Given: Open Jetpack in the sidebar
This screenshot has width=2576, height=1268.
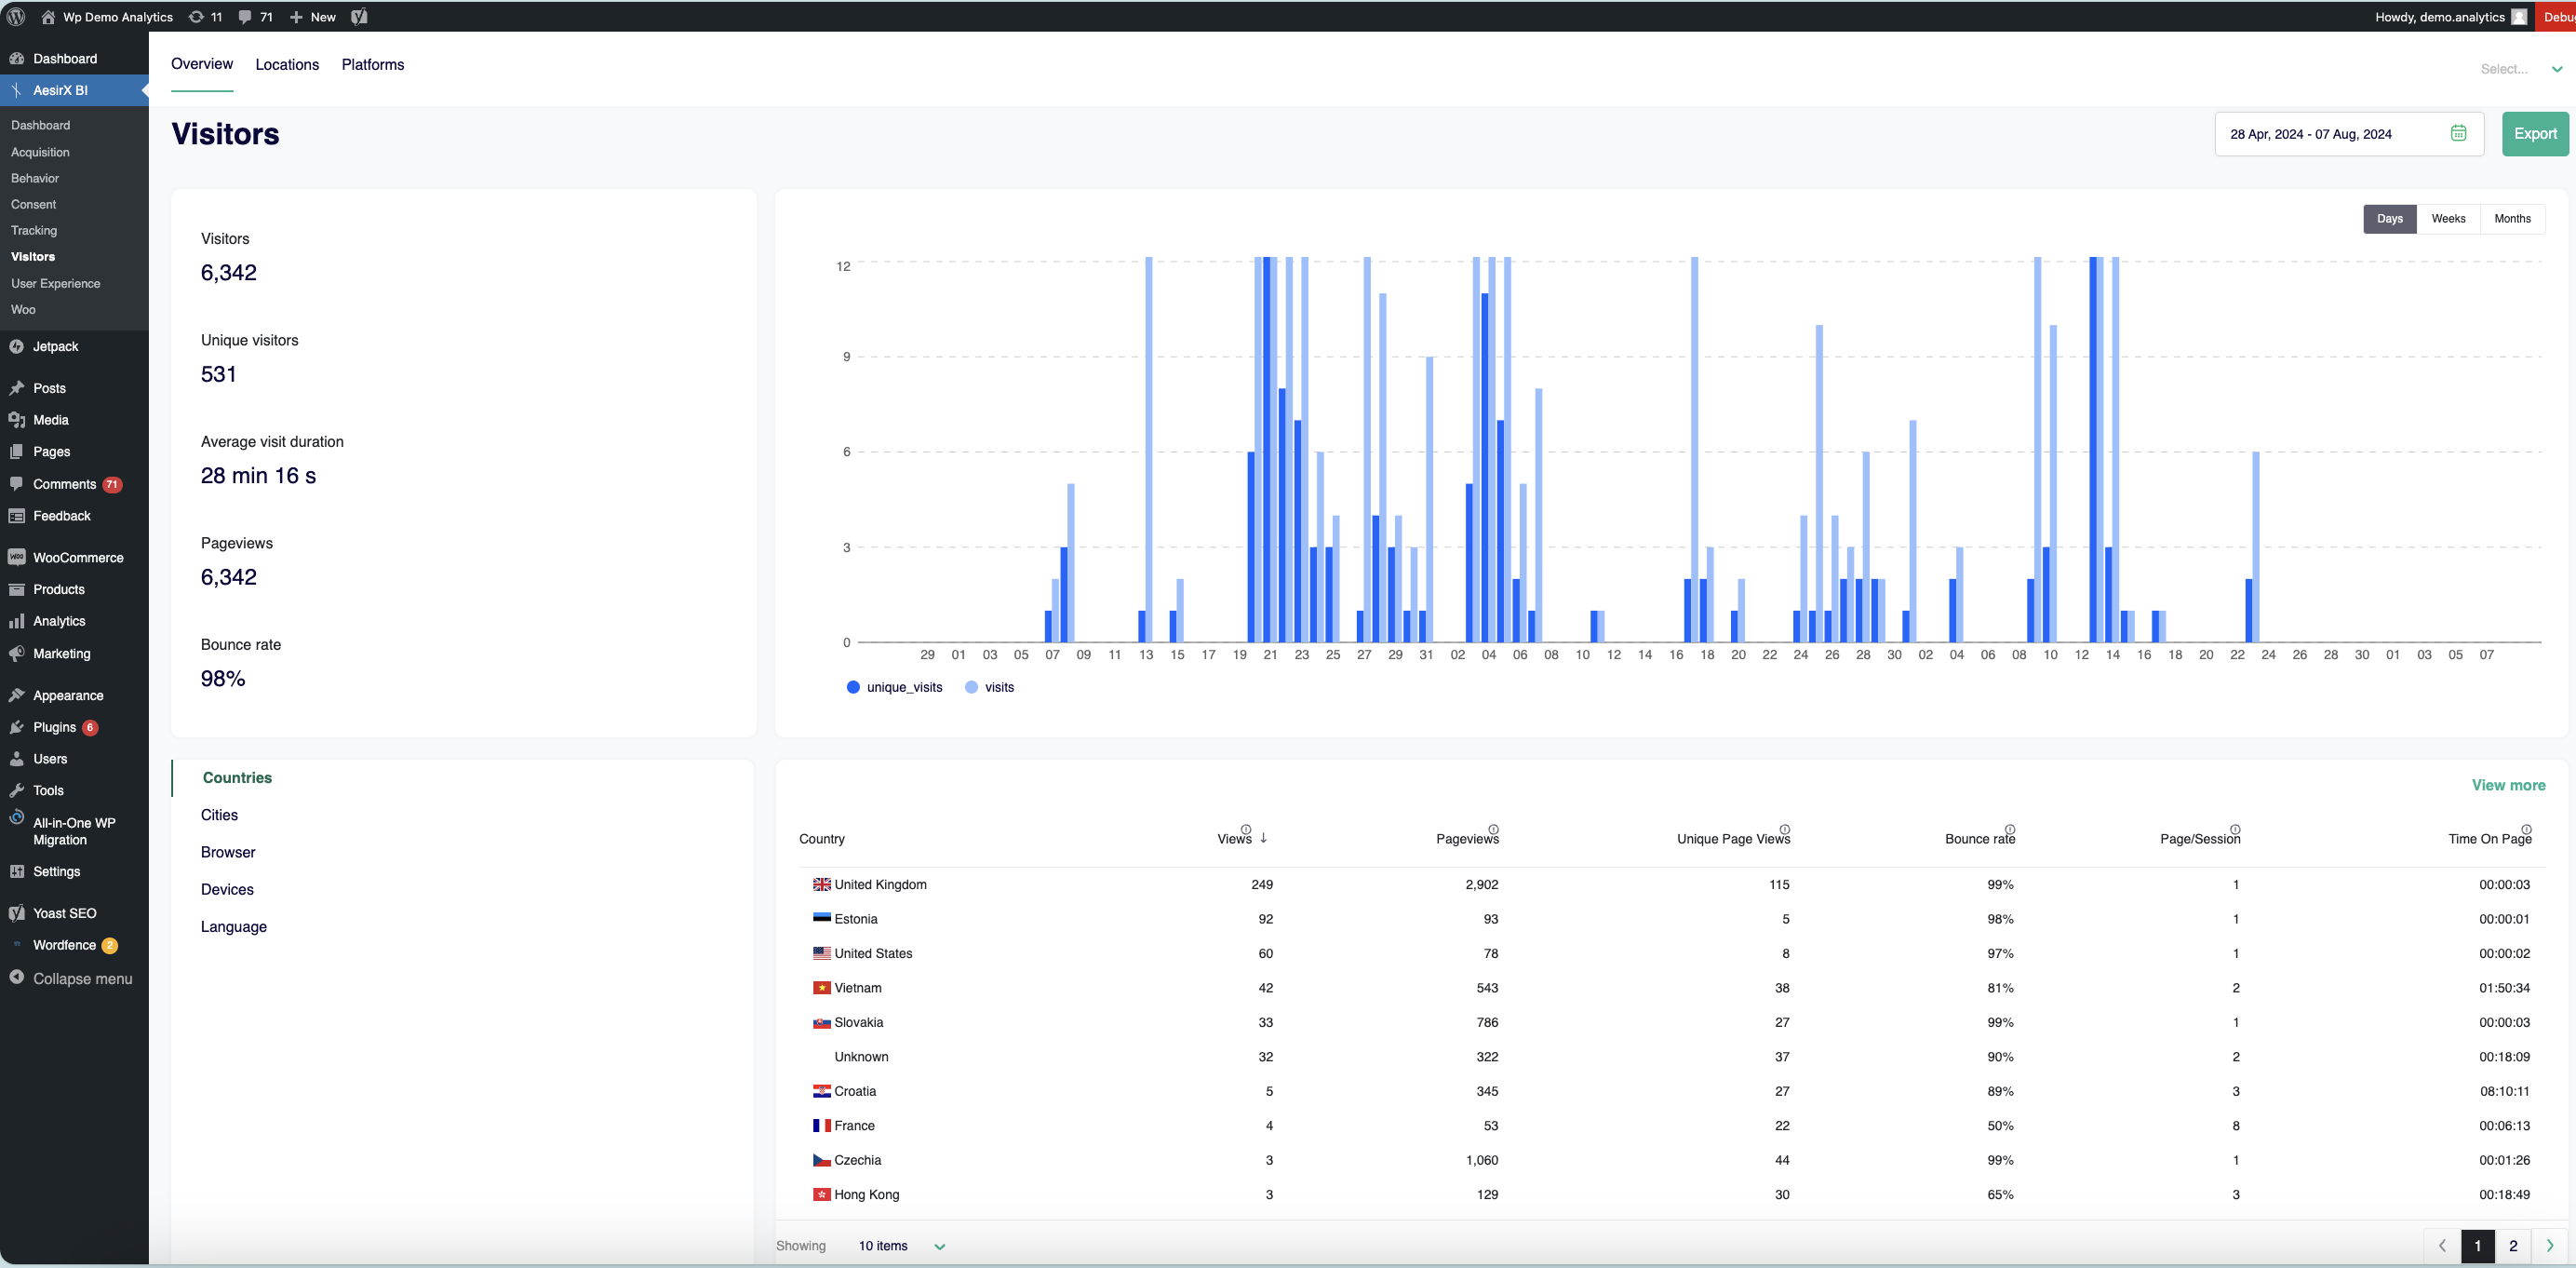Looking at the screenshot, I should click(74, 346).
